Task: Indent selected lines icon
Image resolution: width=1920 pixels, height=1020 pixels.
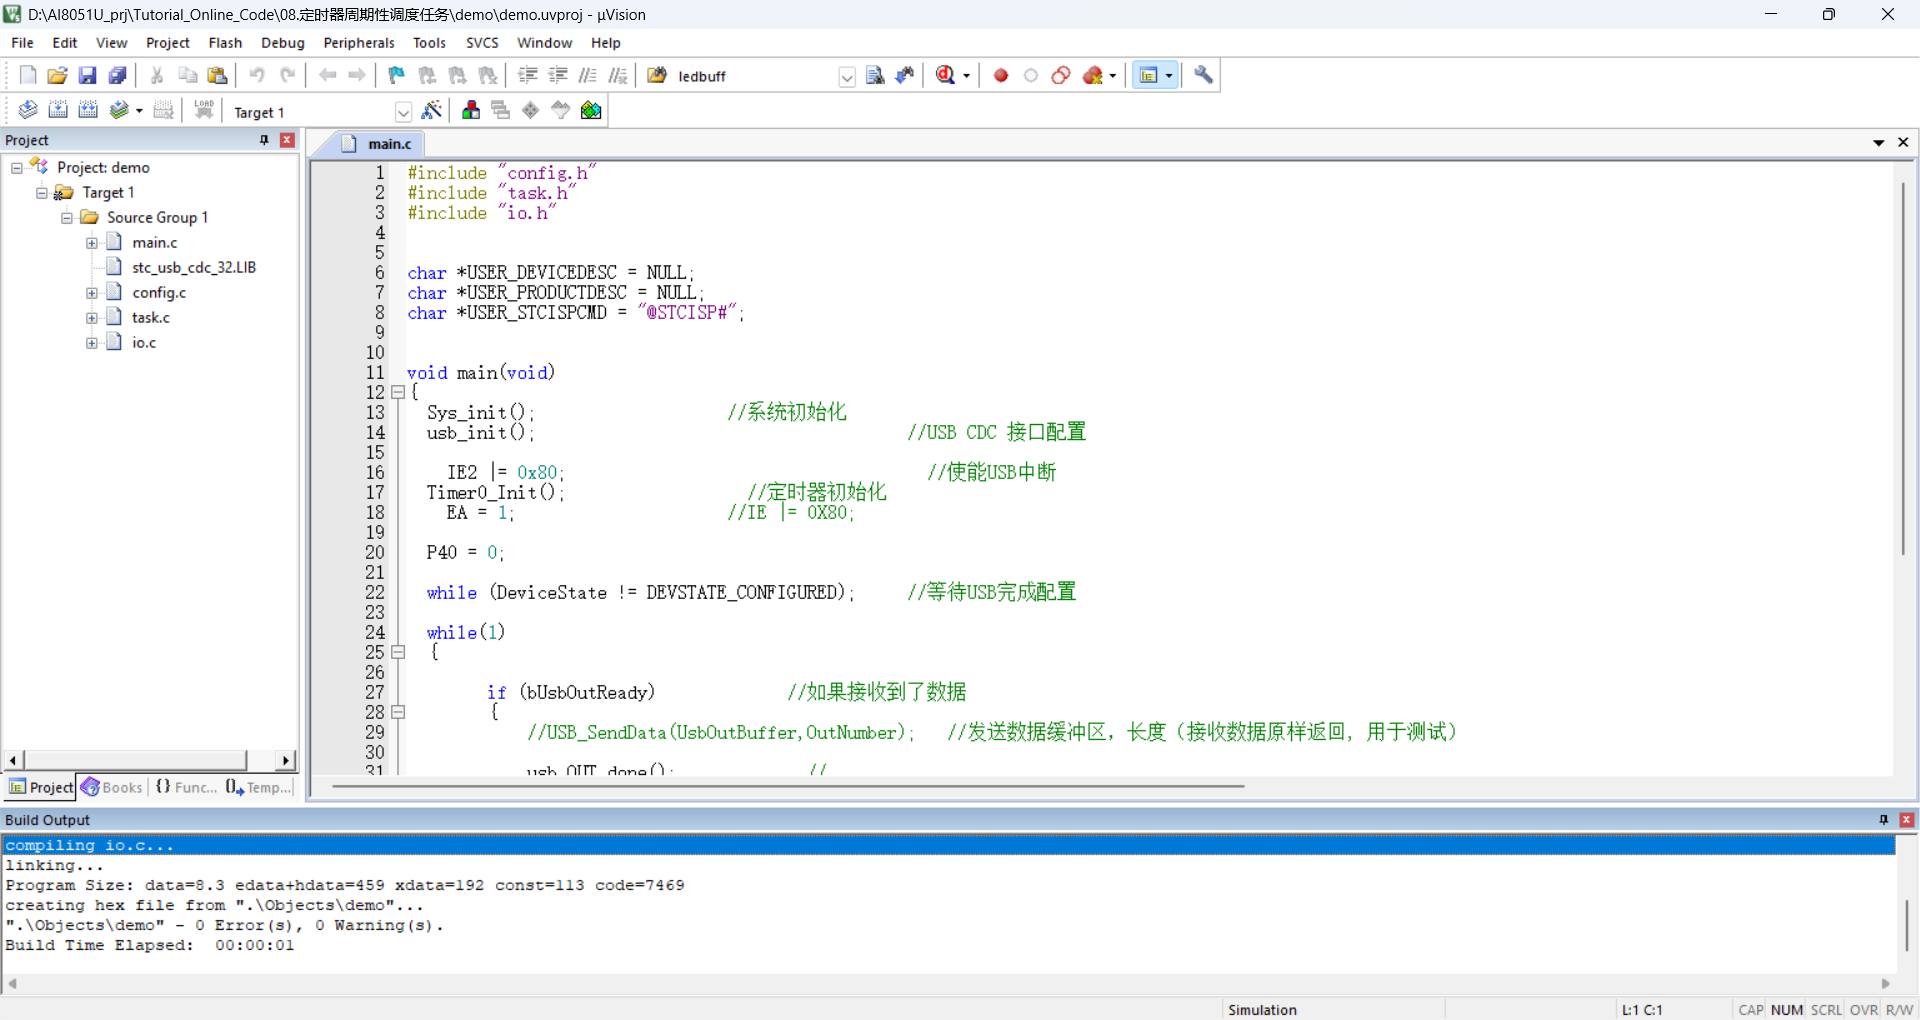Action: click(528, 75)
